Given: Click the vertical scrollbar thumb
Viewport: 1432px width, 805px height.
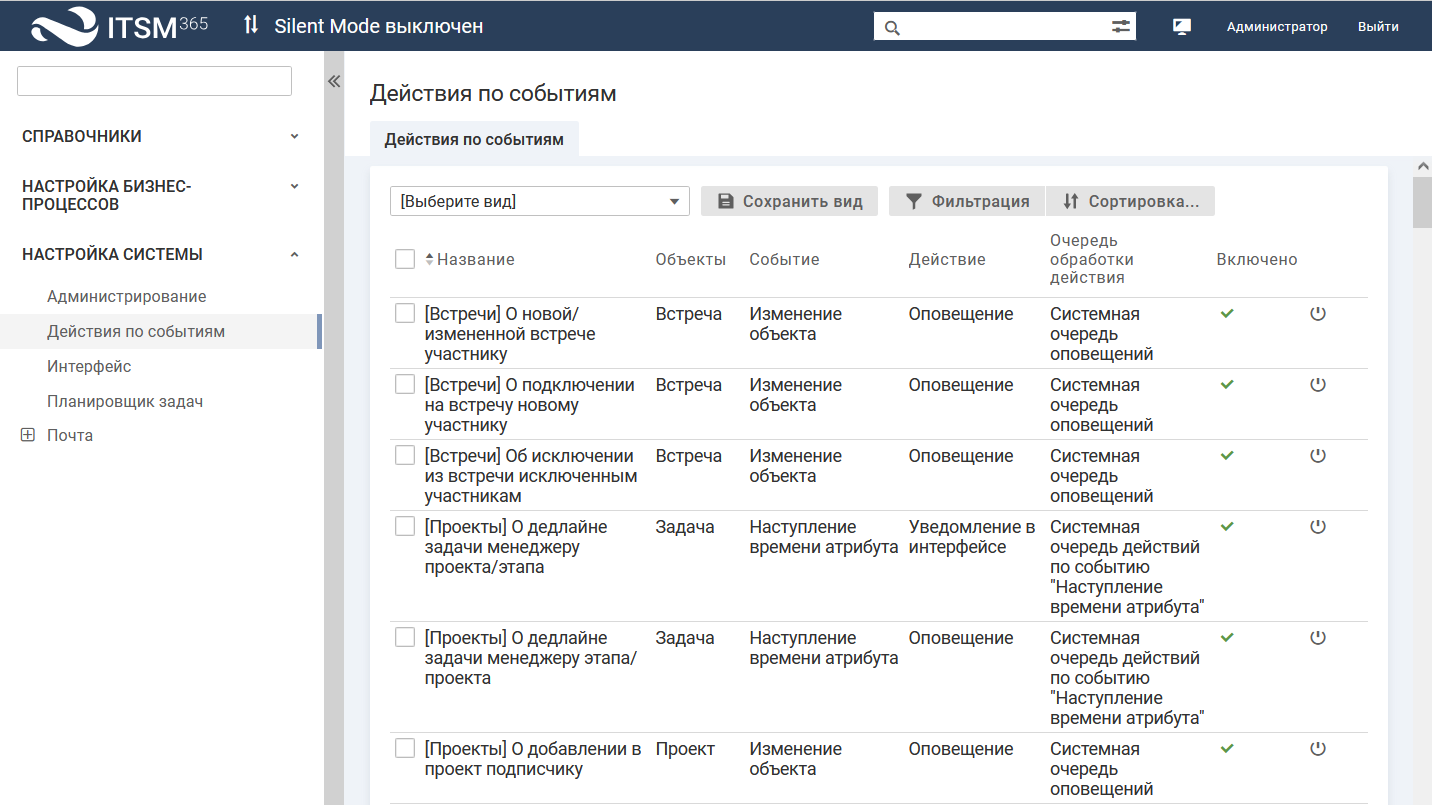Looking at the screenshot, I should click(1421, 203).
